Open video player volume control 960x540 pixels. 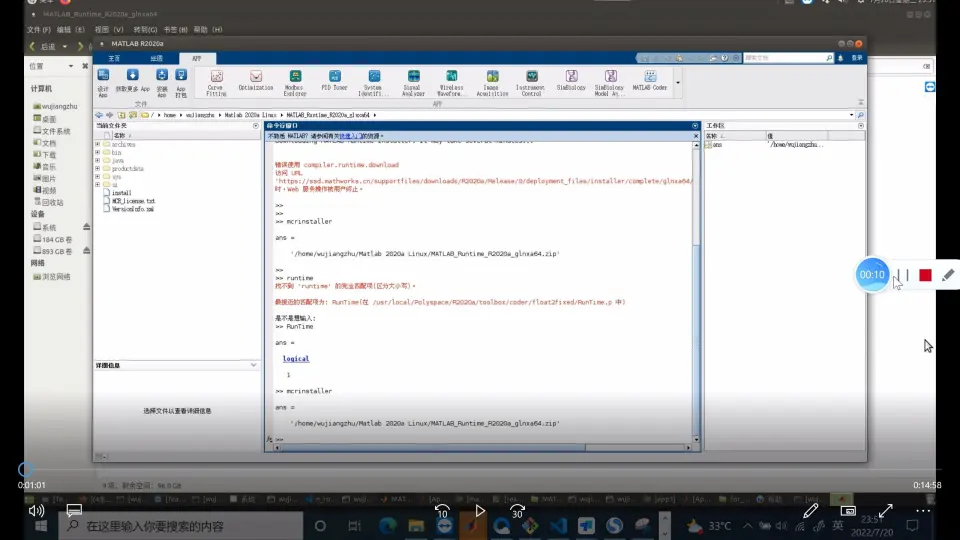[x=36, y=510]
